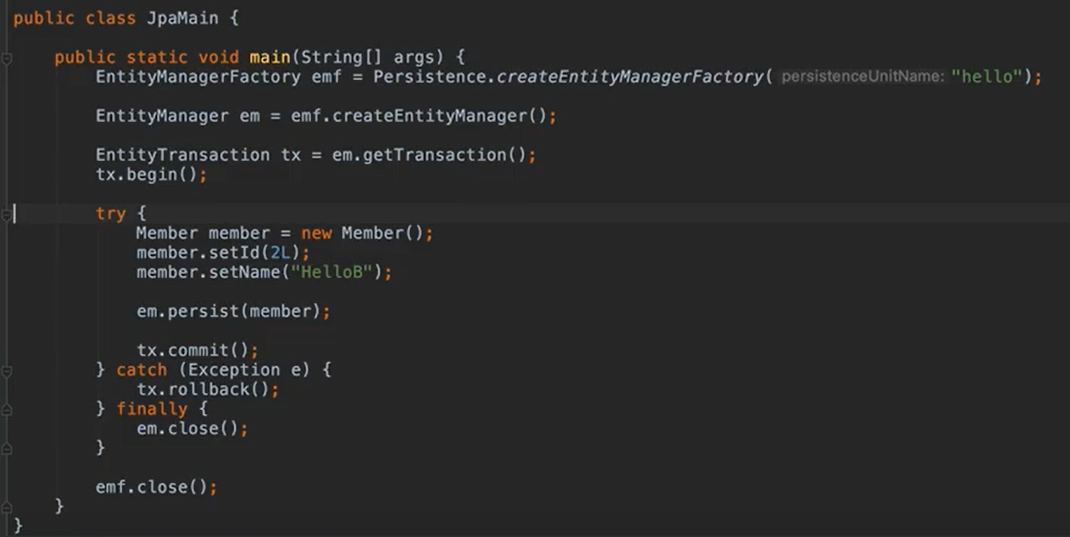This screenshot has width=1070, height=537.
Task: Click the lowercase 'member' variable in its declaration
Action: click(x=239, y=233)
